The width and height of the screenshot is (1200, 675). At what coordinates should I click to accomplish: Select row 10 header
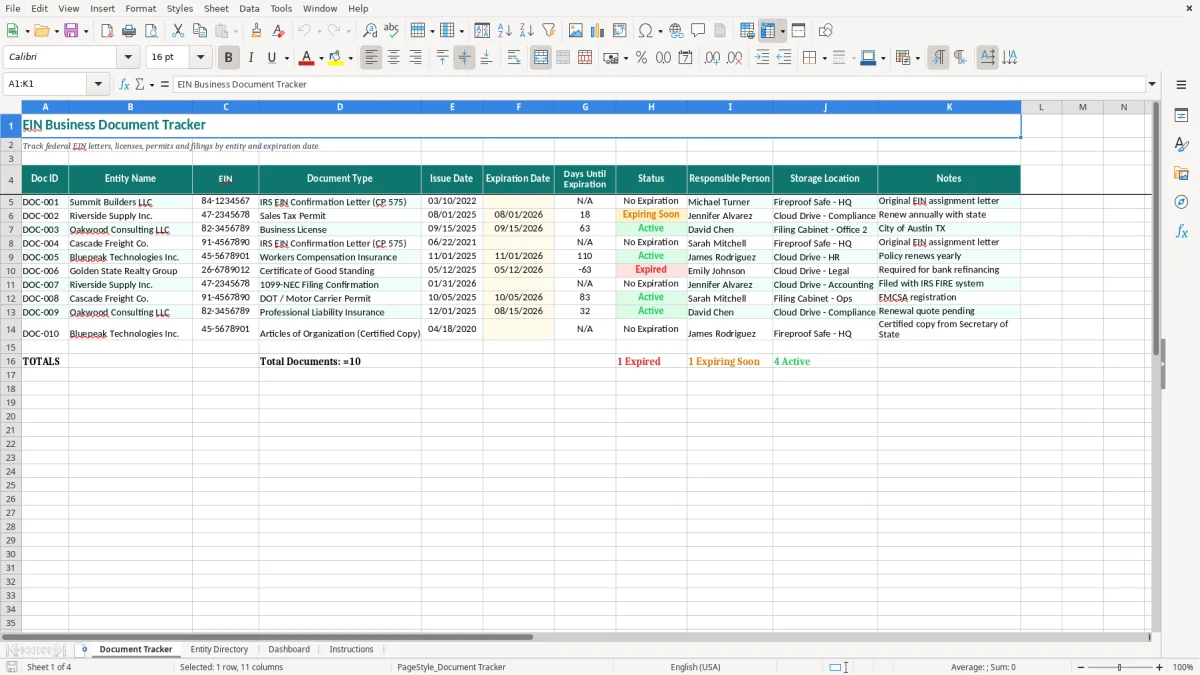[x=11, y=271]
